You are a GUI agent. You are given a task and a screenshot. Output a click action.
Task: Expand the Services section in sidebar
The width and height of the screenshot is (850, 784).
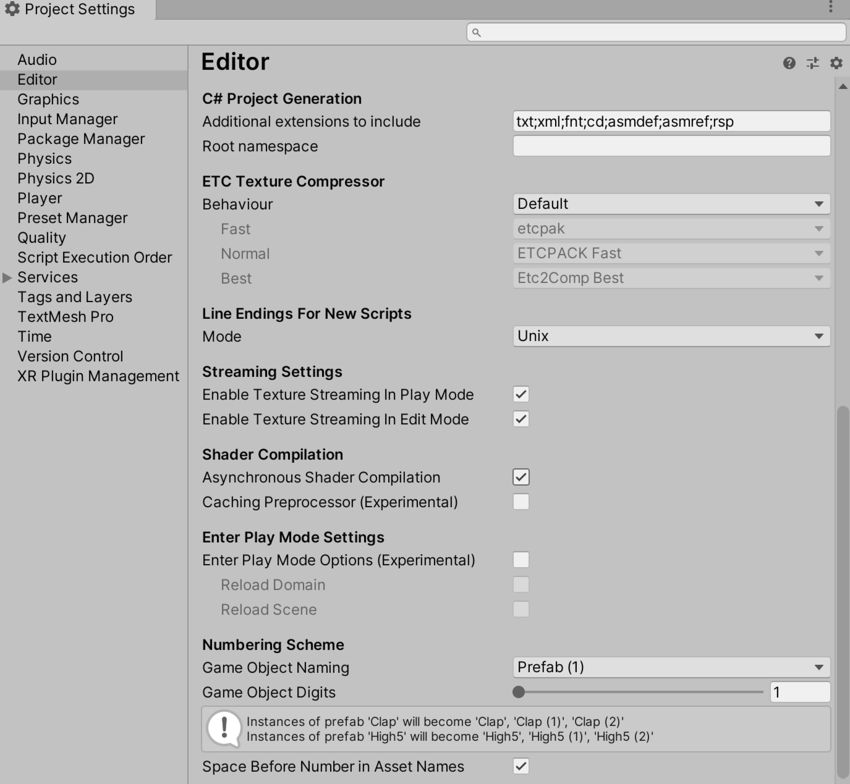coord(6,277)
